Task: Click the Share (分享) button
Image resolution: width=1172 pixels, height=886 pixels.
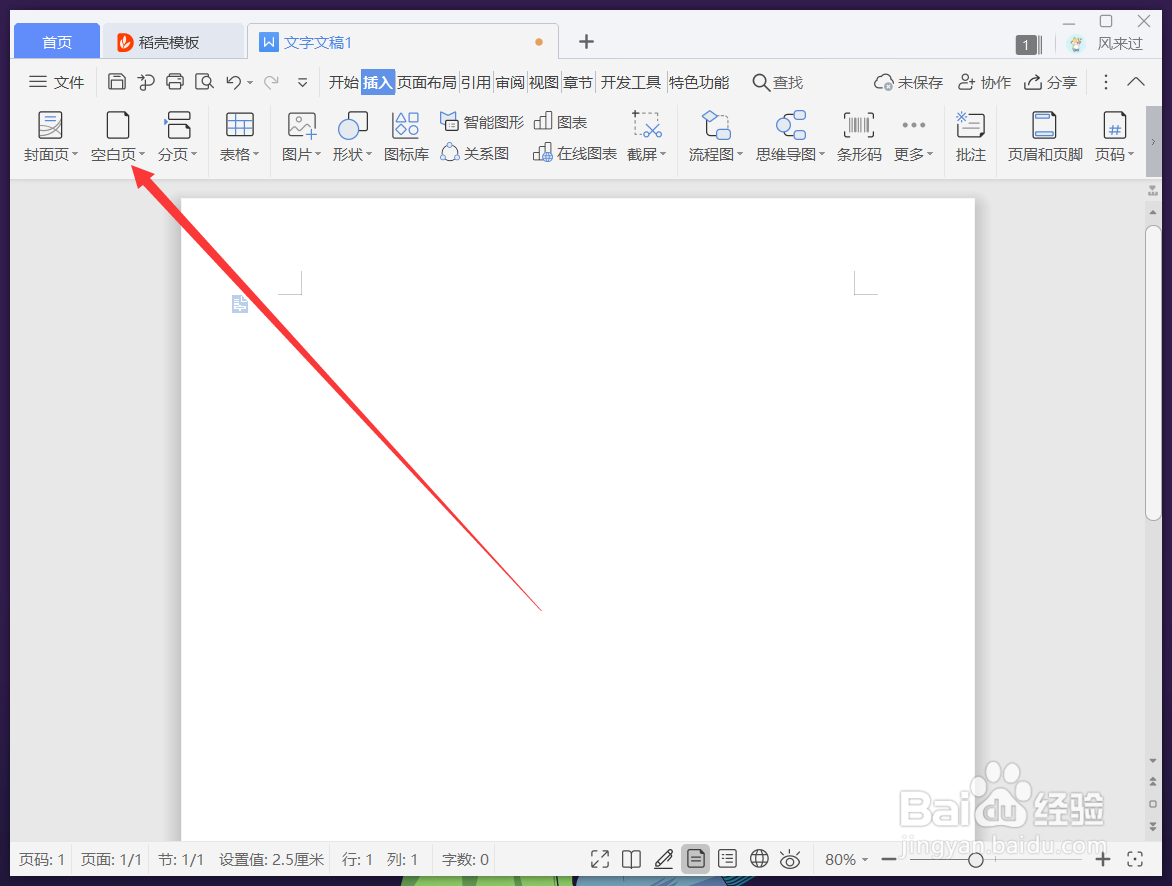Action: coord(1050,82)
